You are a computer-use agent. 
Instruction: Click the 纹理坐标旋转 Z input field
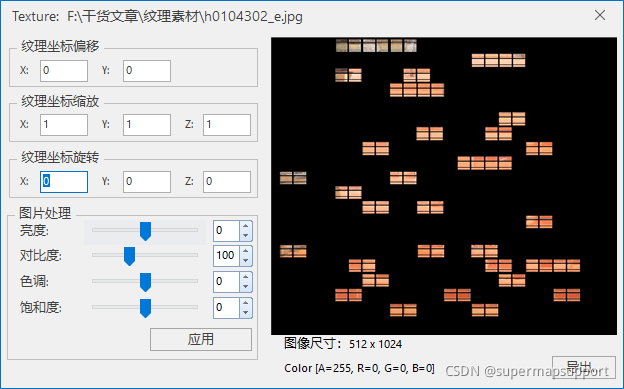click(x=227, y=182)
